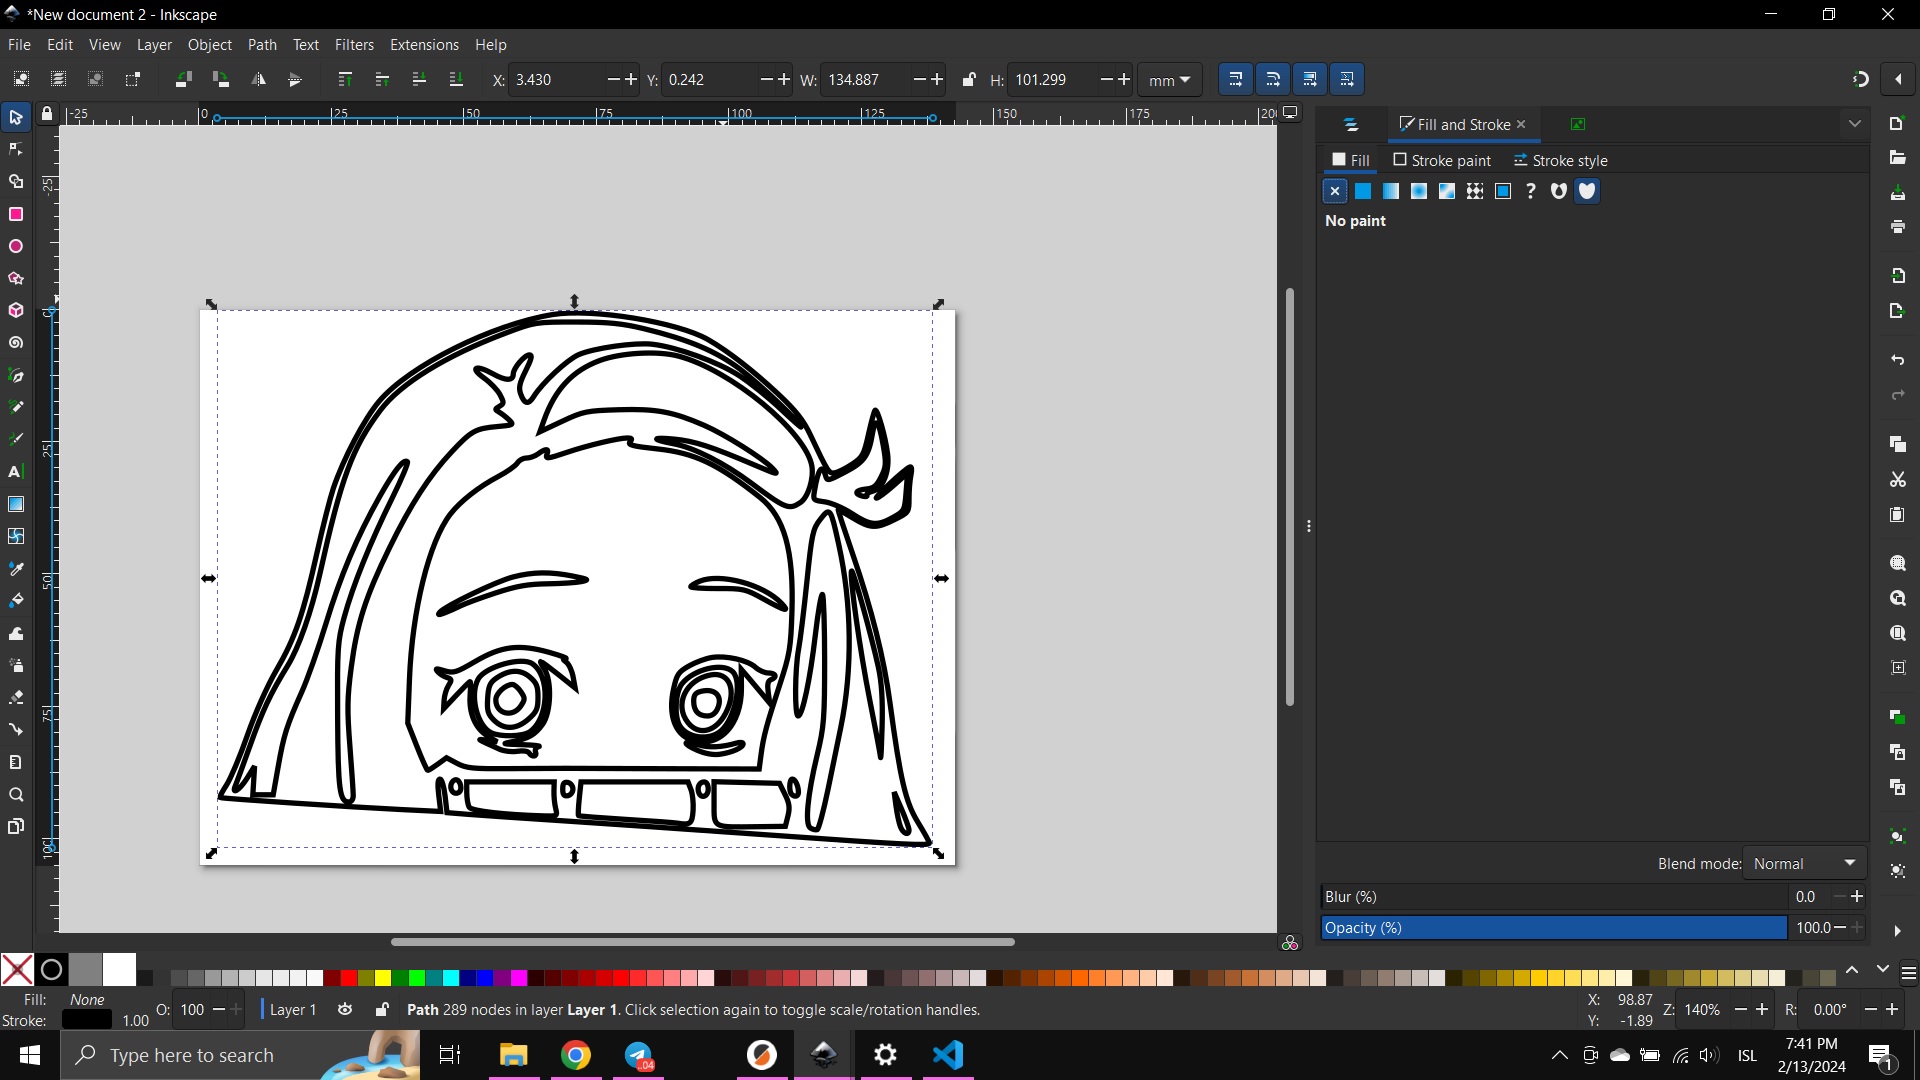The image size is (1920, 1080).
Task: Open the Object menu
Action: [x=209, y=45]
